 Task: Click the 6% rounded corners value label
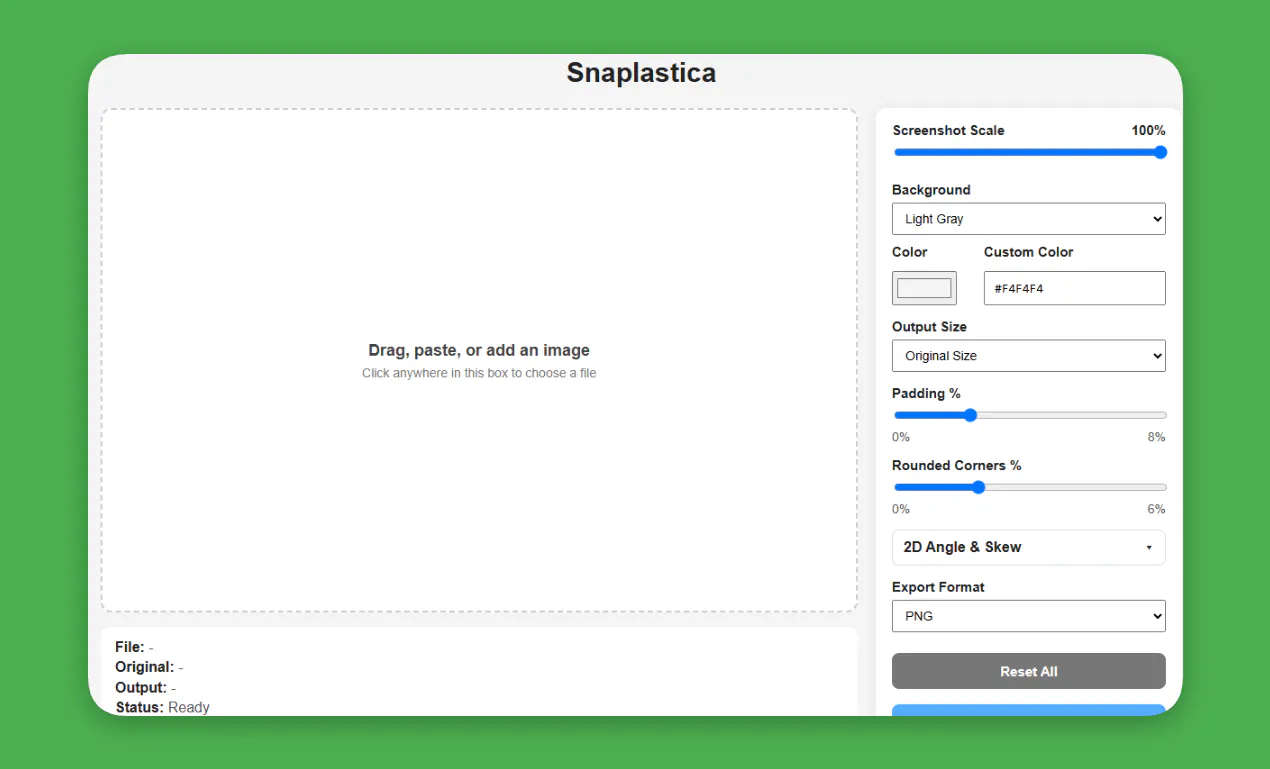point(1156,509)
